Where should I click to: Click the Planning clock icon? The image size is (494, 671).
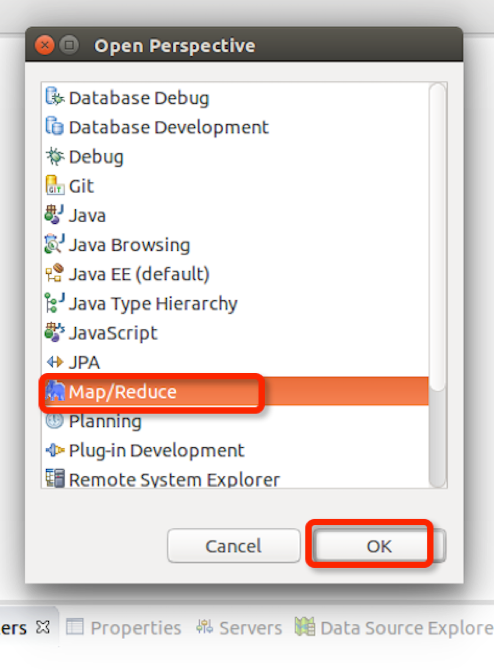pyautogui.click(x=55, y=421)
